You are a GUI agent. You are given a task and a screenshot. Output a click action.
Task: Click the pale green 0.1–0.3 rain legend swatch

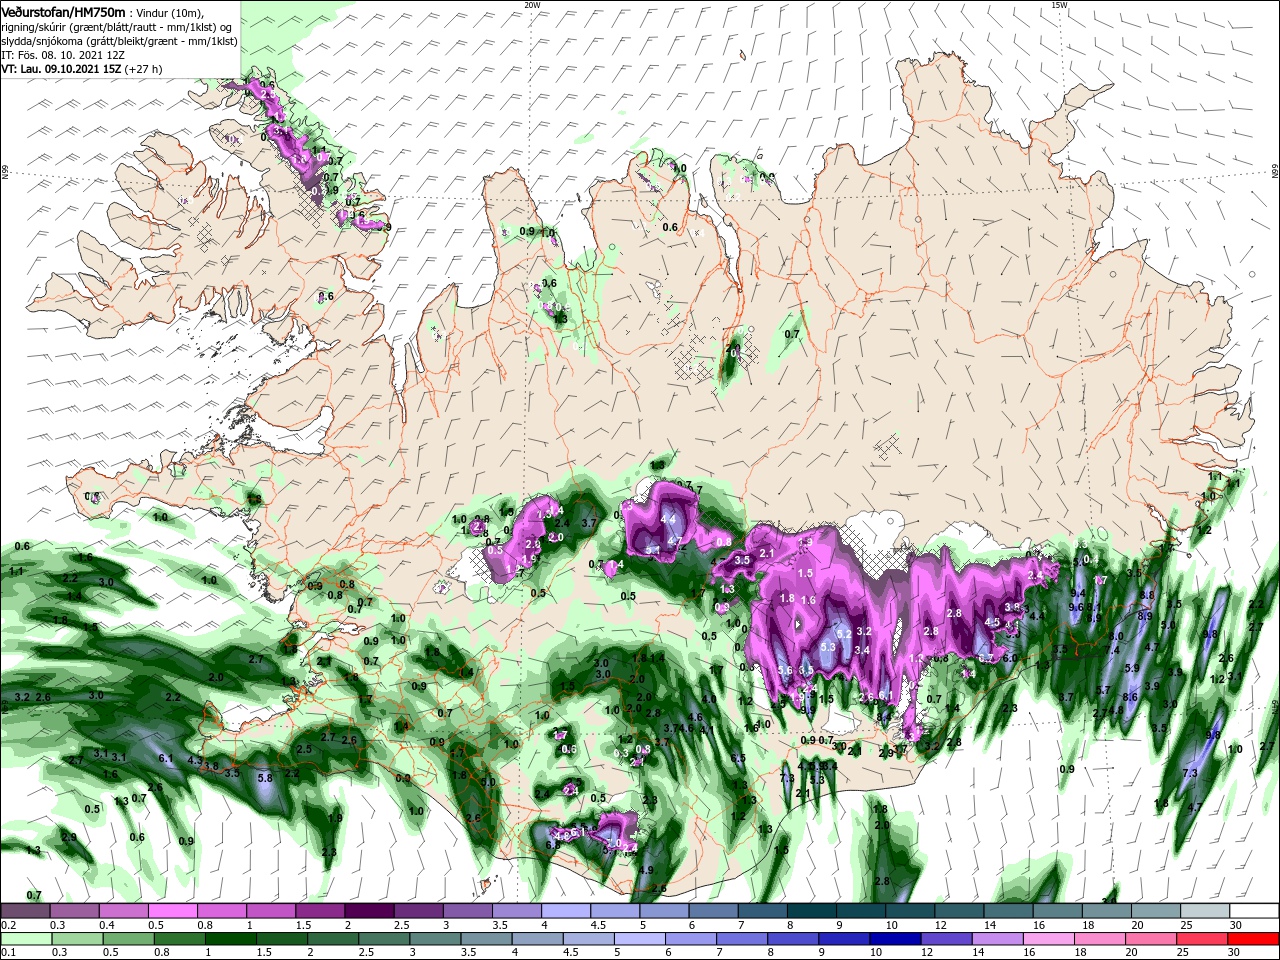point(25,939)
